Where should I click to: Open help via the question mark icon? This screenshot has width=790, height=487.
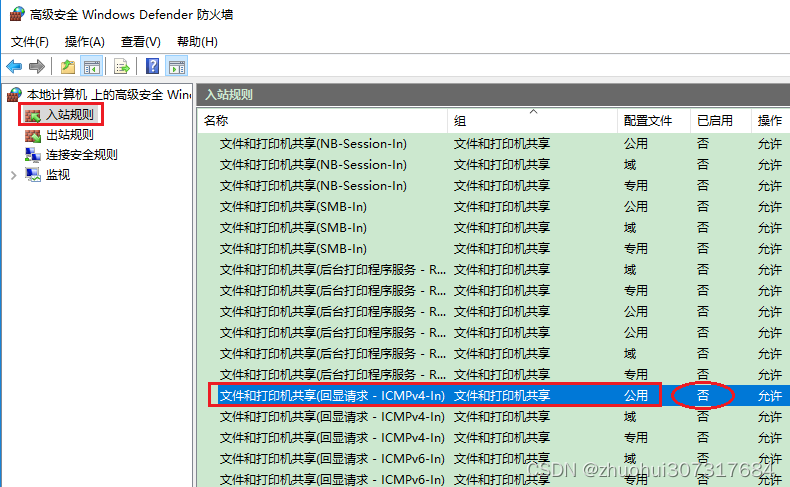click(152, 66)
